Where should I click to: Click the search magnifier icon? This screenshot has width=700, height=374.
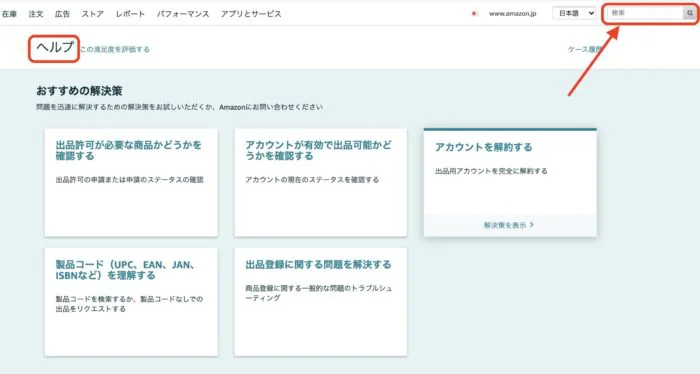pyautogui.click(x=690, y=13)
